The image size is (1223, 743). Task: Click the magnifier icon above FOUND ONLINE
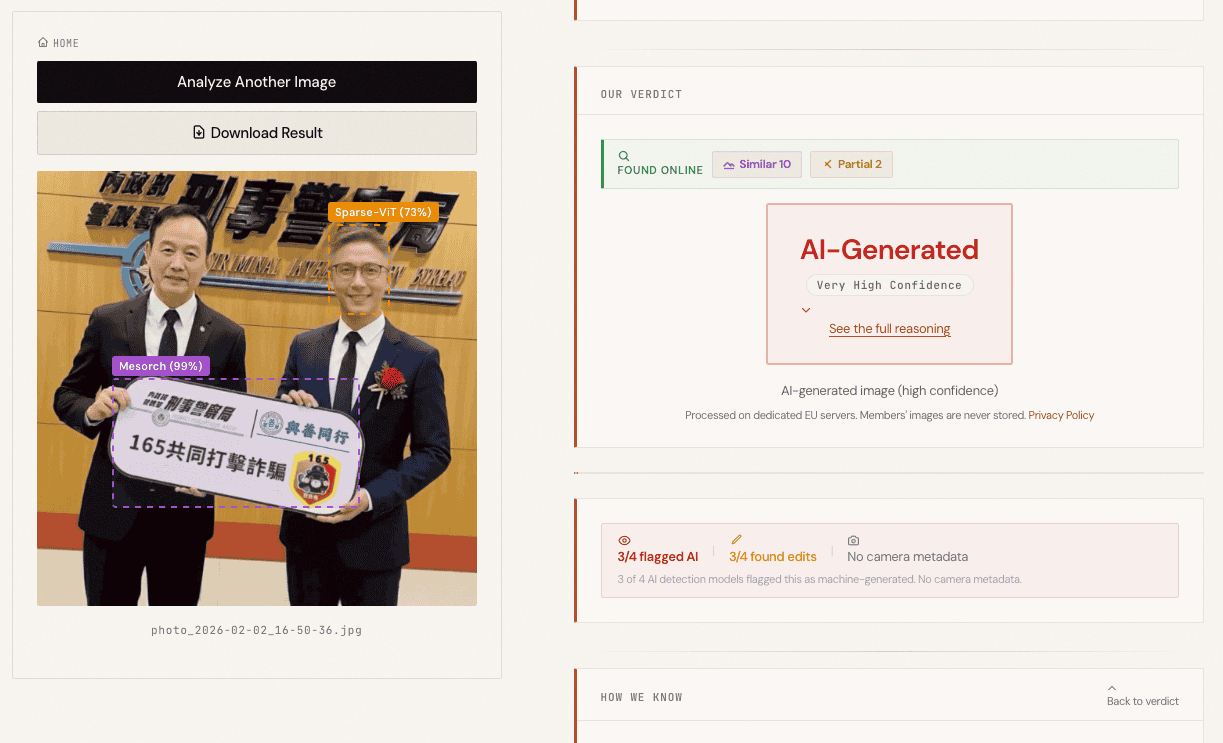[x=624, y=156]
